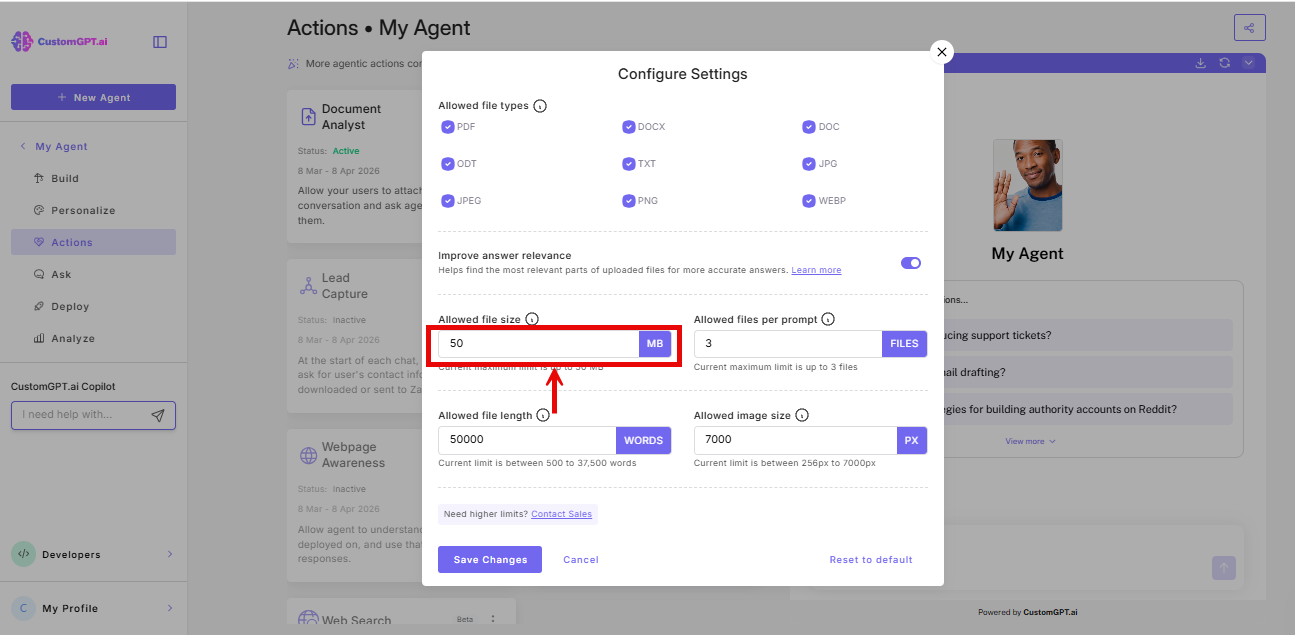Open the Allowed file size info tooltip
The image size is (1295, 635).
[530, 319]
